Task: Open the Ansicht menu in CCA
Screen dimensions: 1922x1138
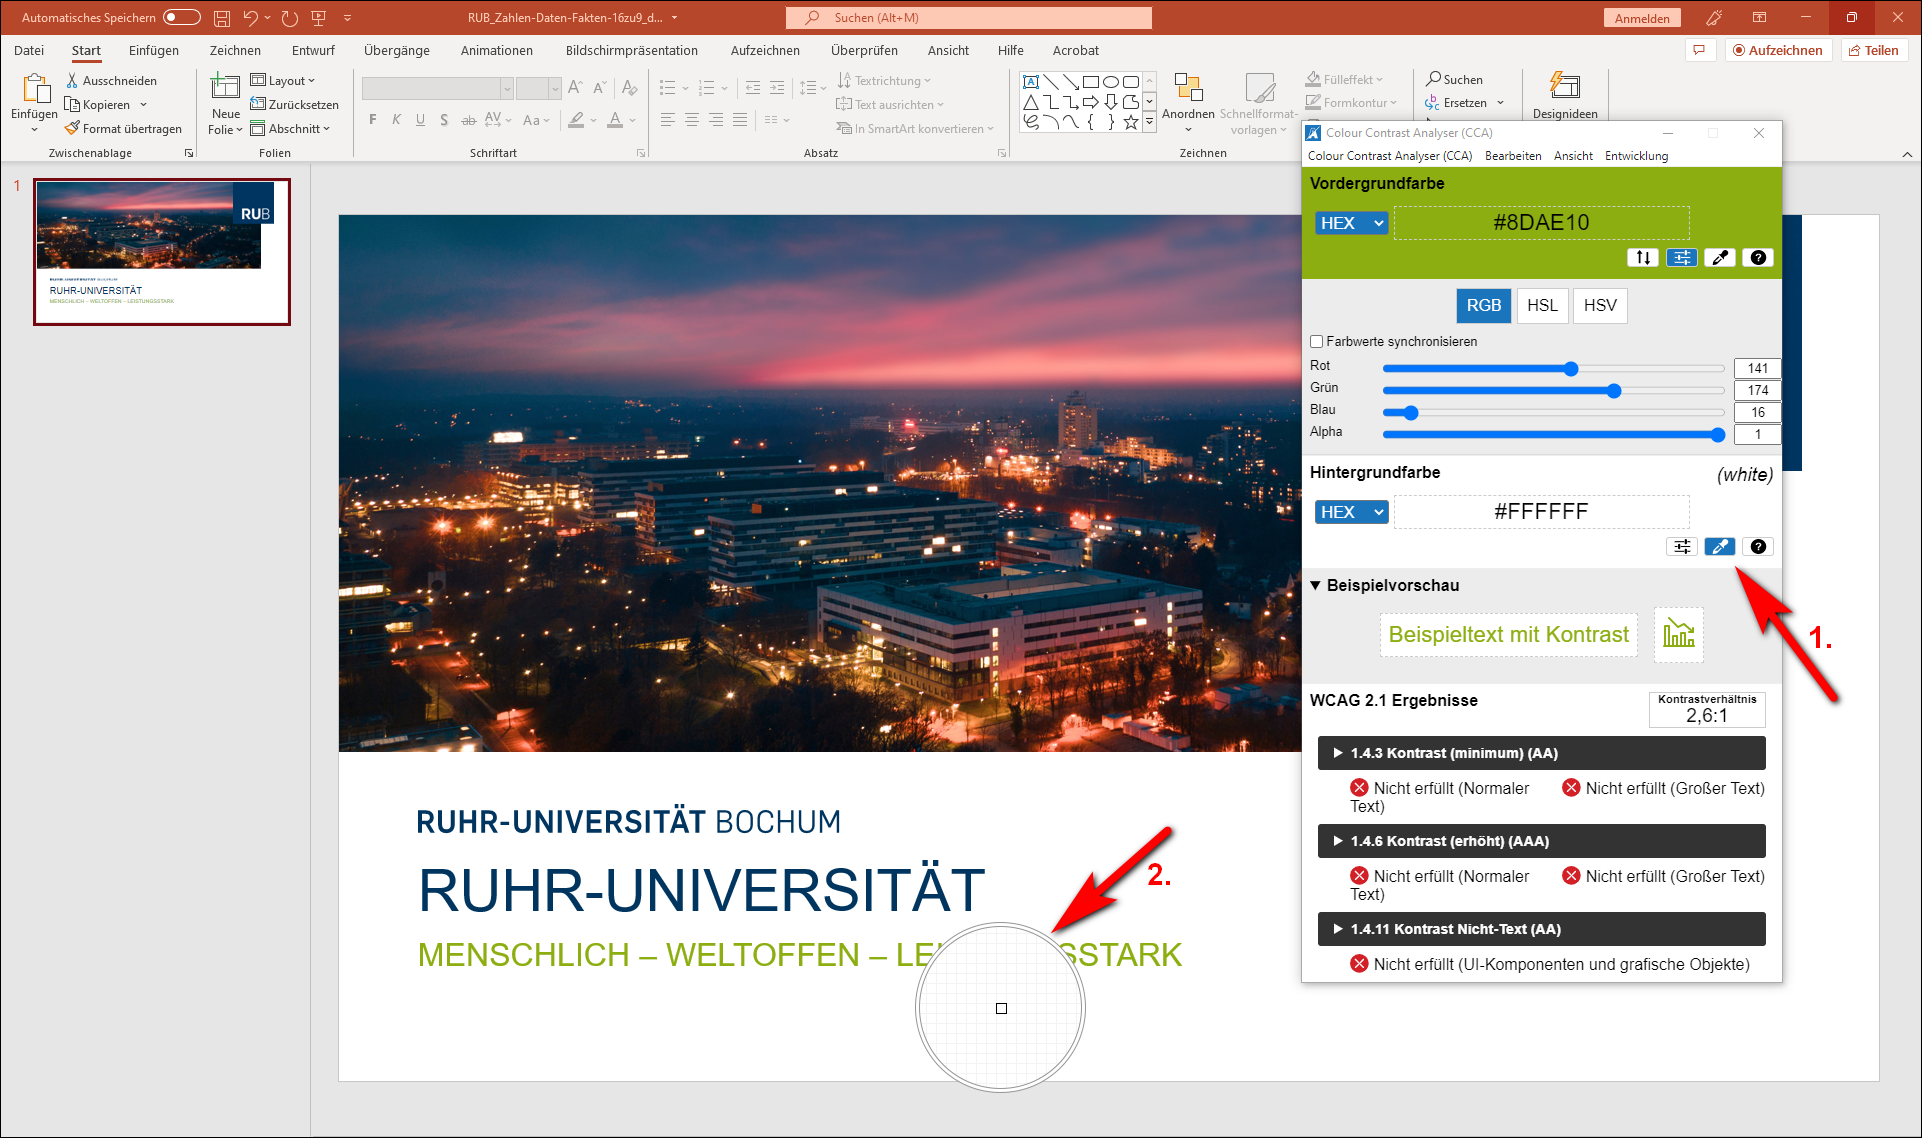Action: pos(1573,156)
